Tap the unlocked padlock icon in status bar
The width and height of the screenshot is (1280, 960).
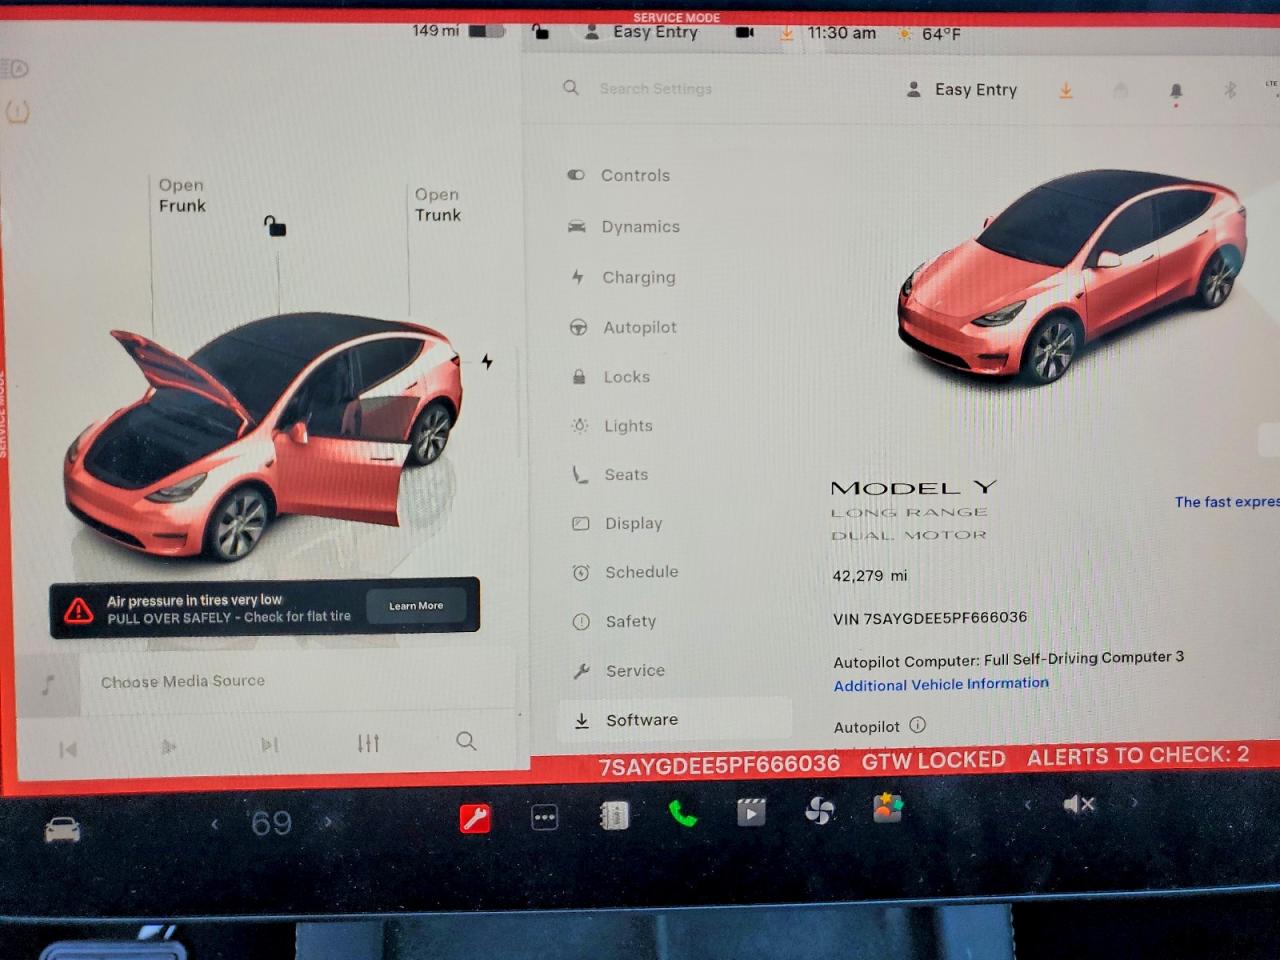[540, 31]
